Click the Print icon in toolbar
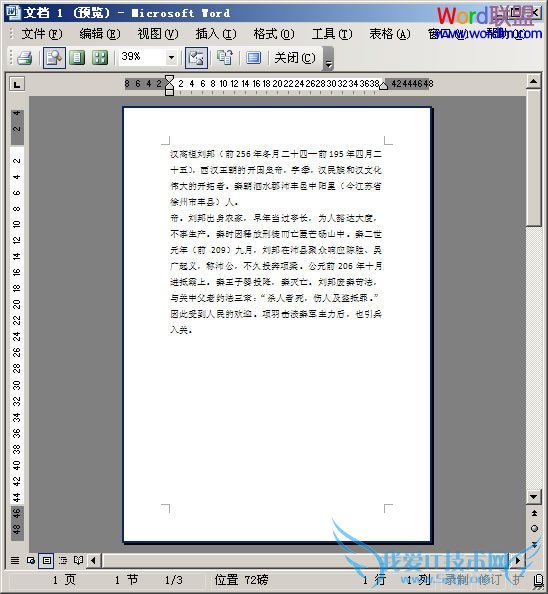The height and width of the screenshot is (594, 548). (x=25, y=58)
